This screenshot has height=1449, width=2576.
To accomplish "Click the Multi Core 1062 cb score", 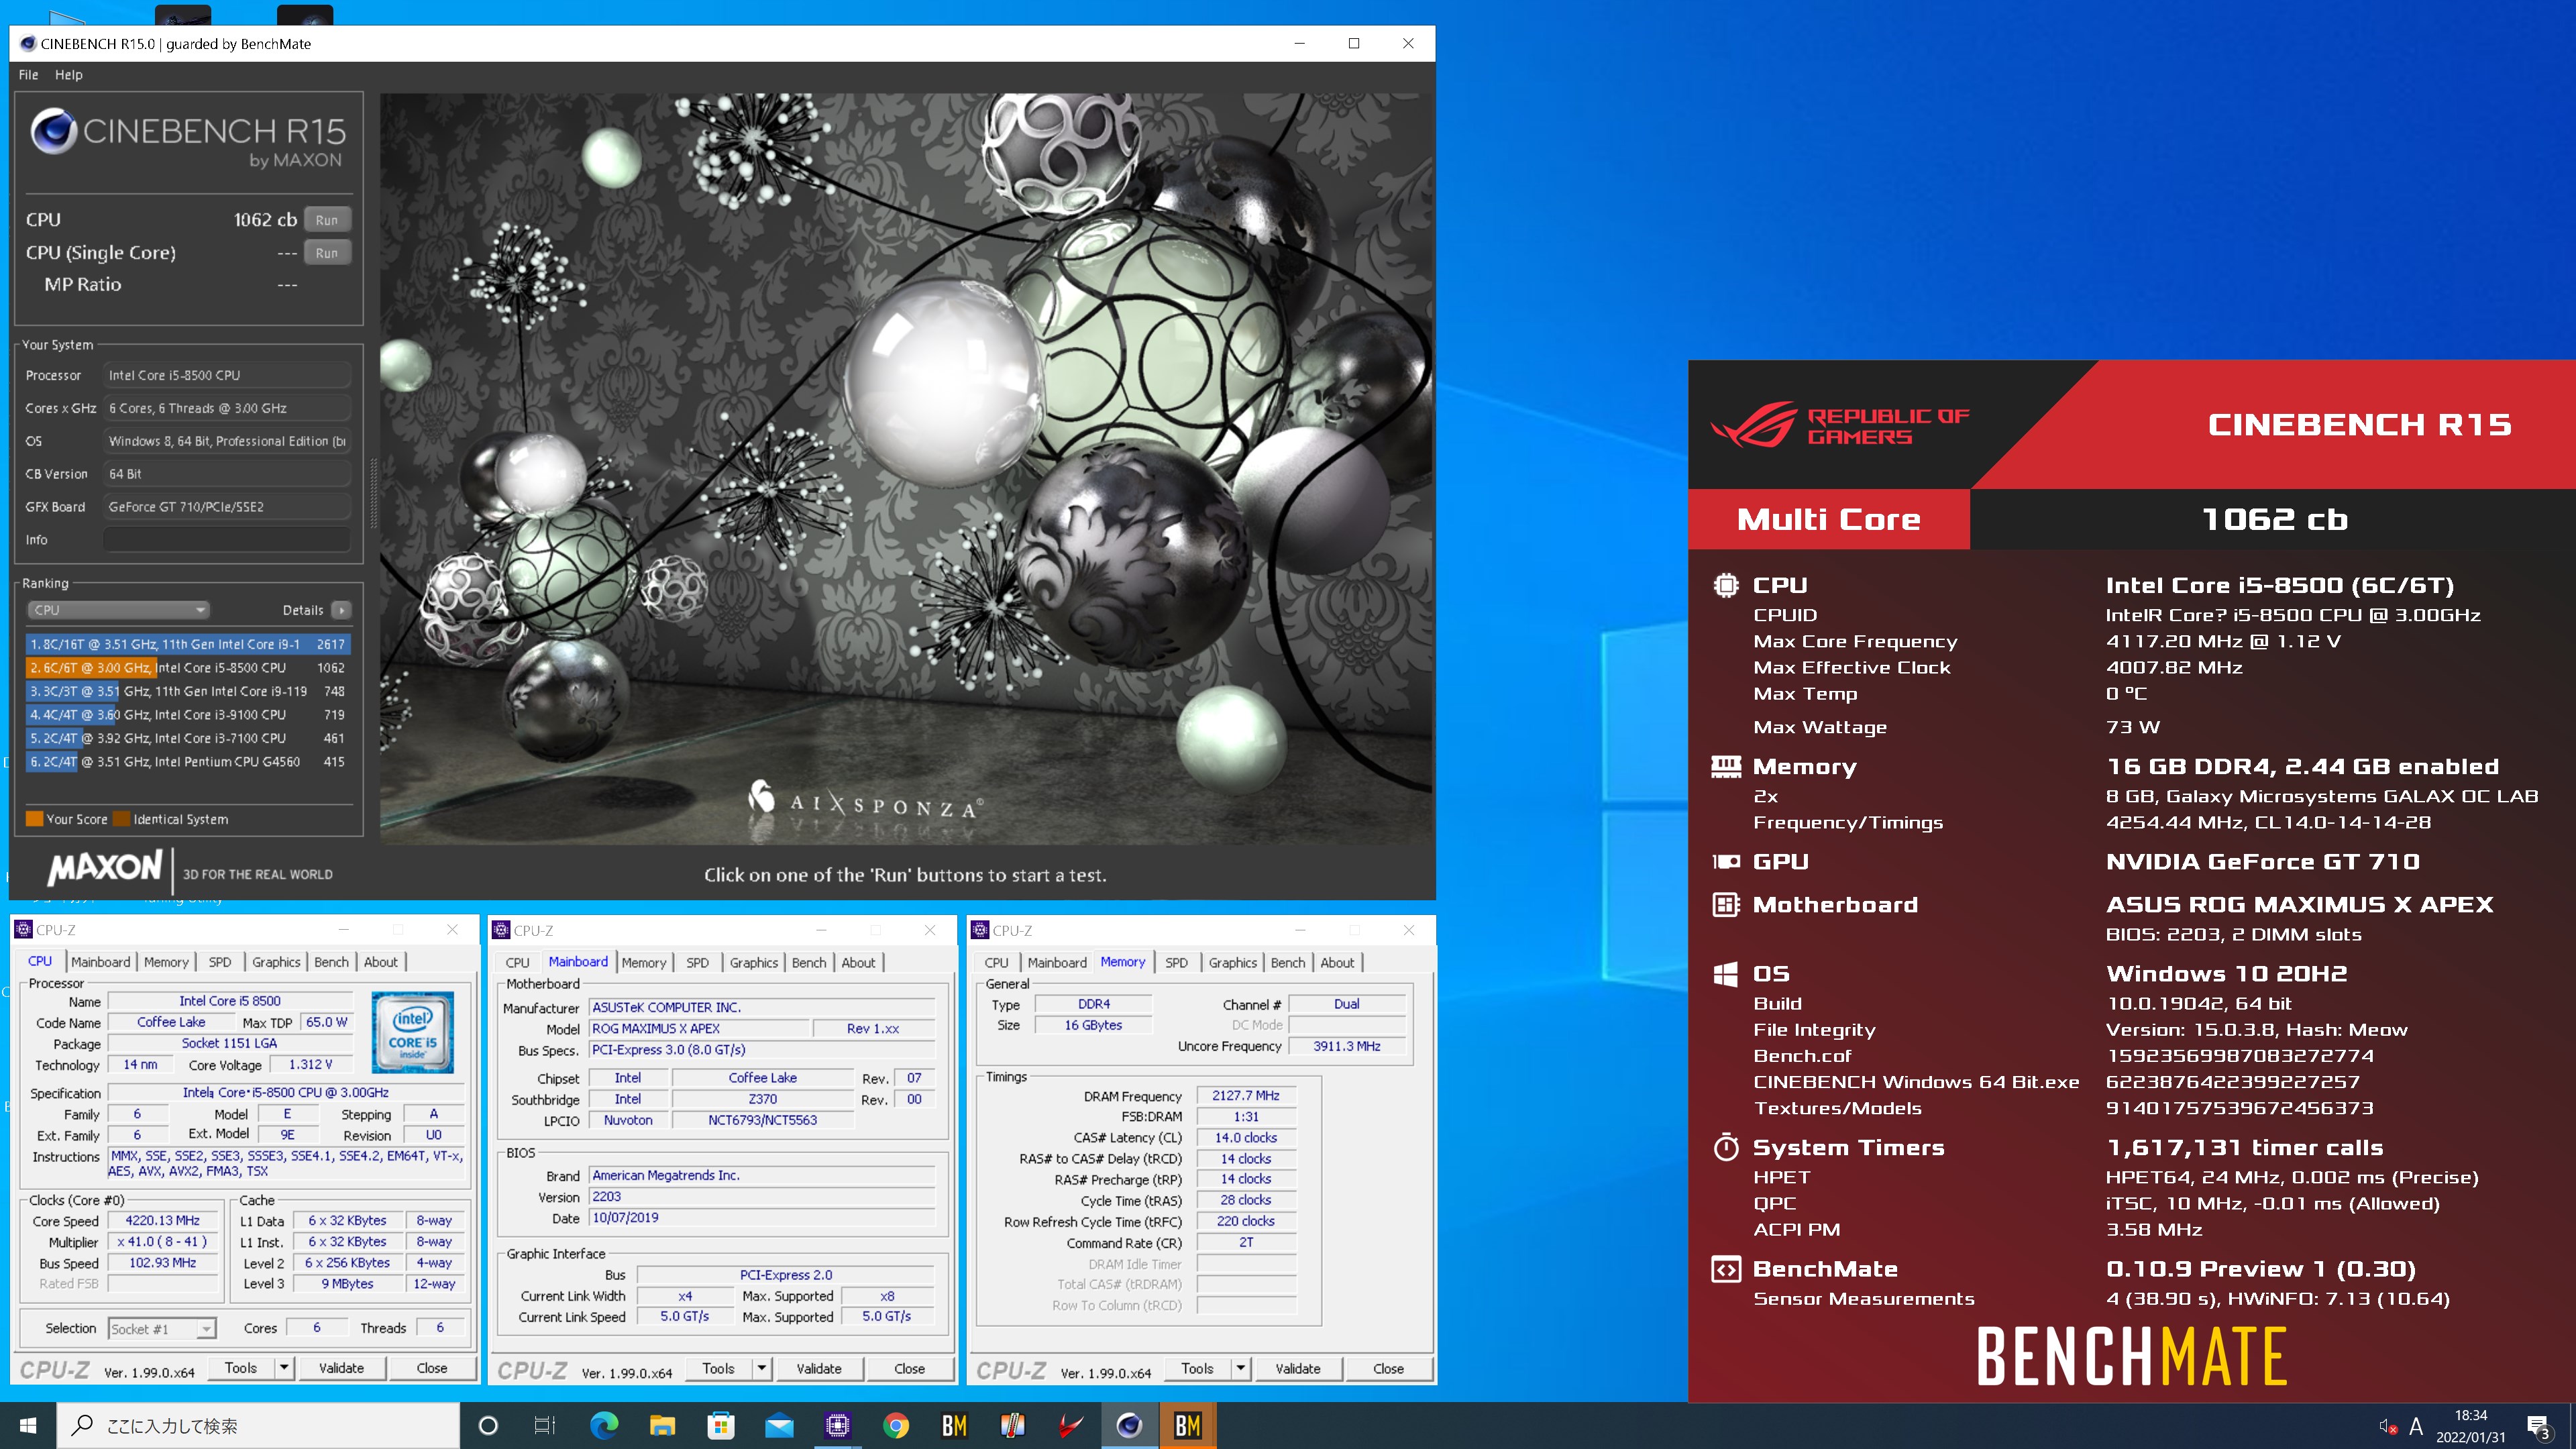I will 2274,519.
